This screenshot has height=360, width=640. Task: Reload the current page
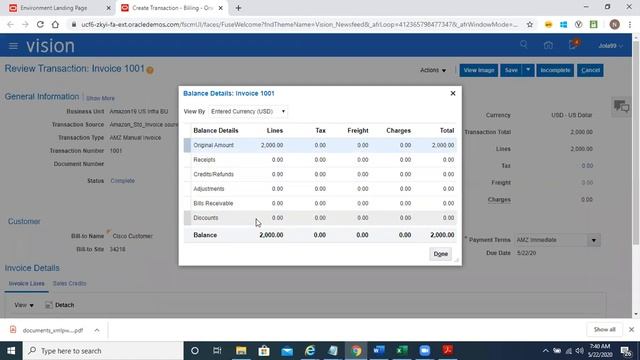40,24
